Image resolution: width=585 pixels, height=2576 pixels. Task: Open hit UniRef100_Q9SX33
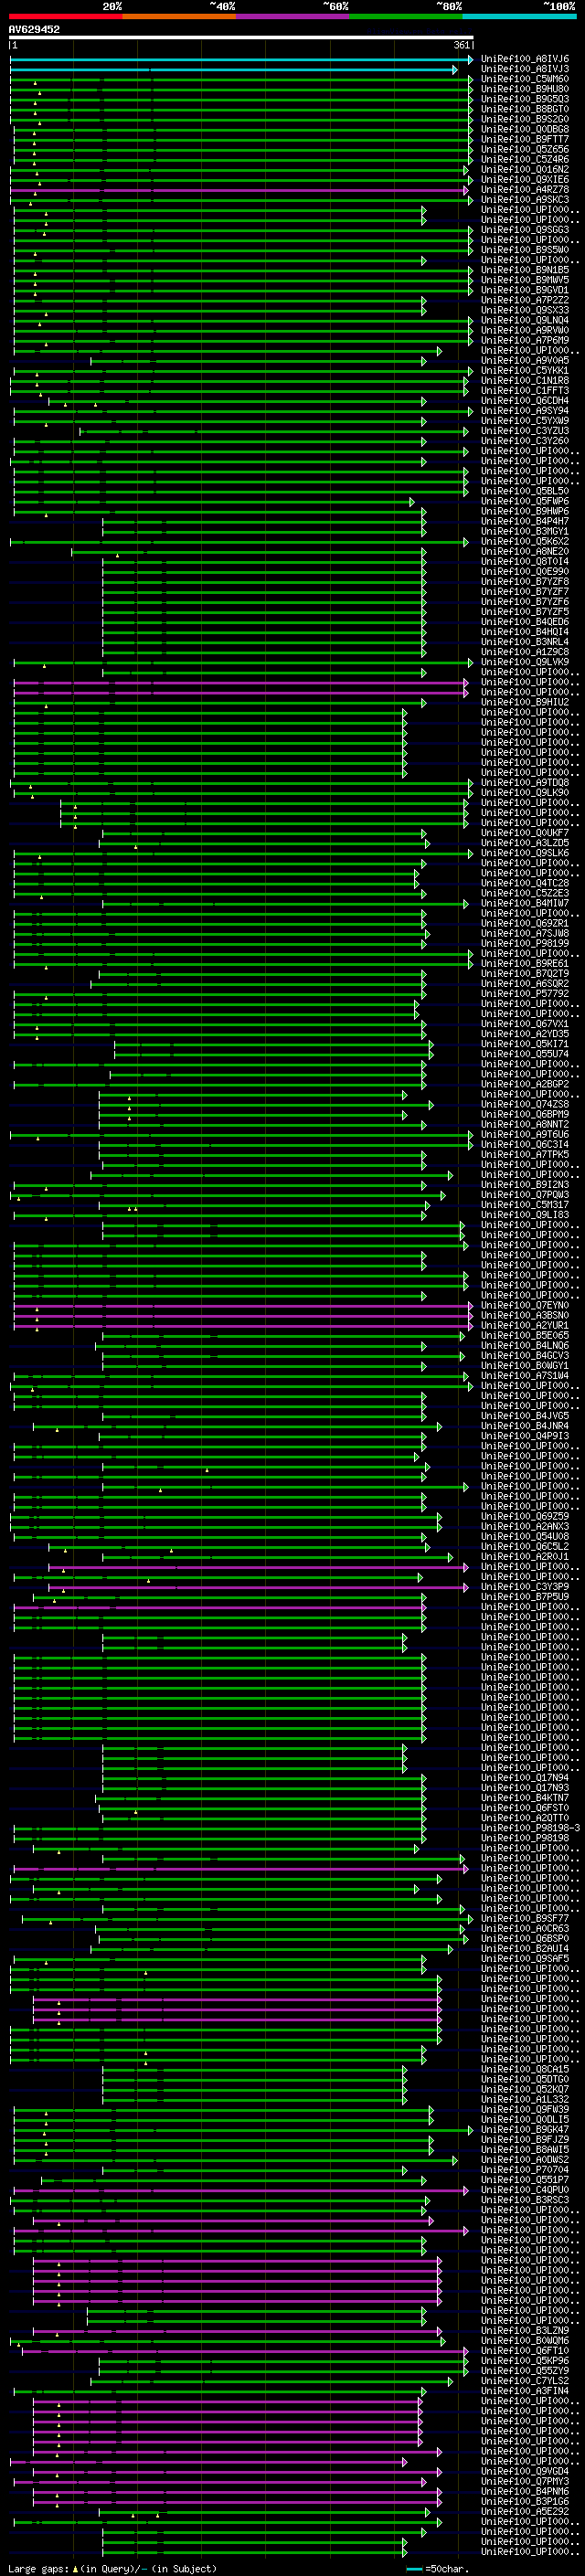coord(525,310)
